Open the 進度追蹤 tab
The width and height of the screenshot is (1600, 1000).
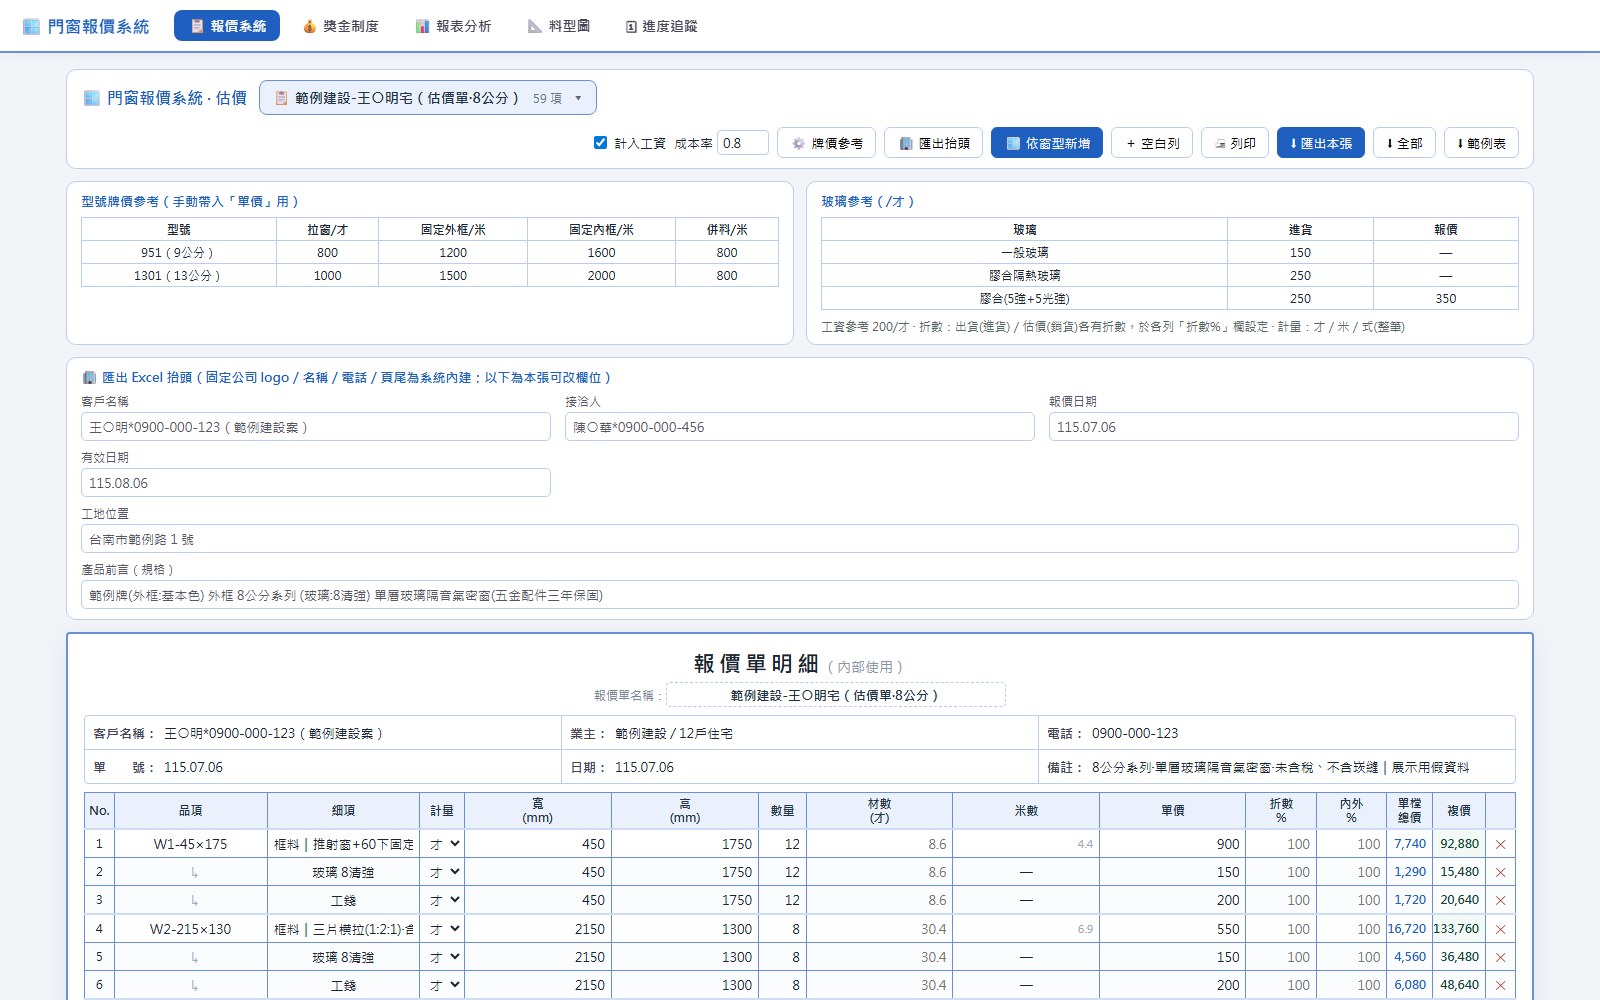pyautogui.click(x=661, y=26)
